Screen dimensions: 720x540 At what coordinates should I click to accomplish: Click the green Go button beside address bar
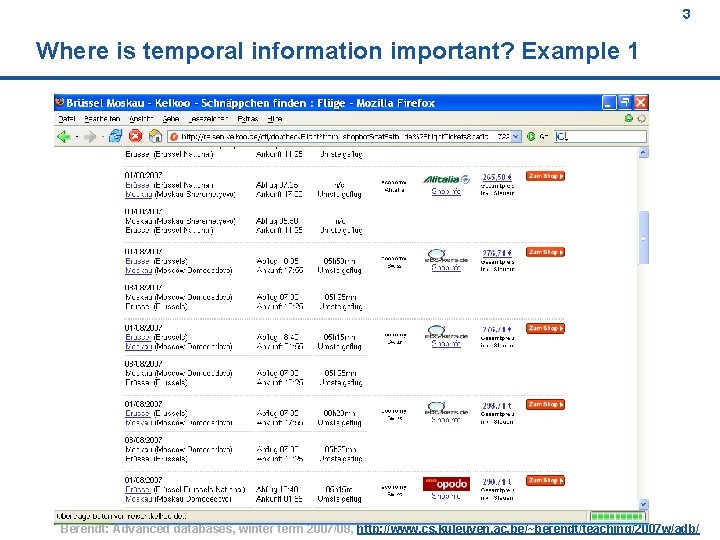pos(531,136)
